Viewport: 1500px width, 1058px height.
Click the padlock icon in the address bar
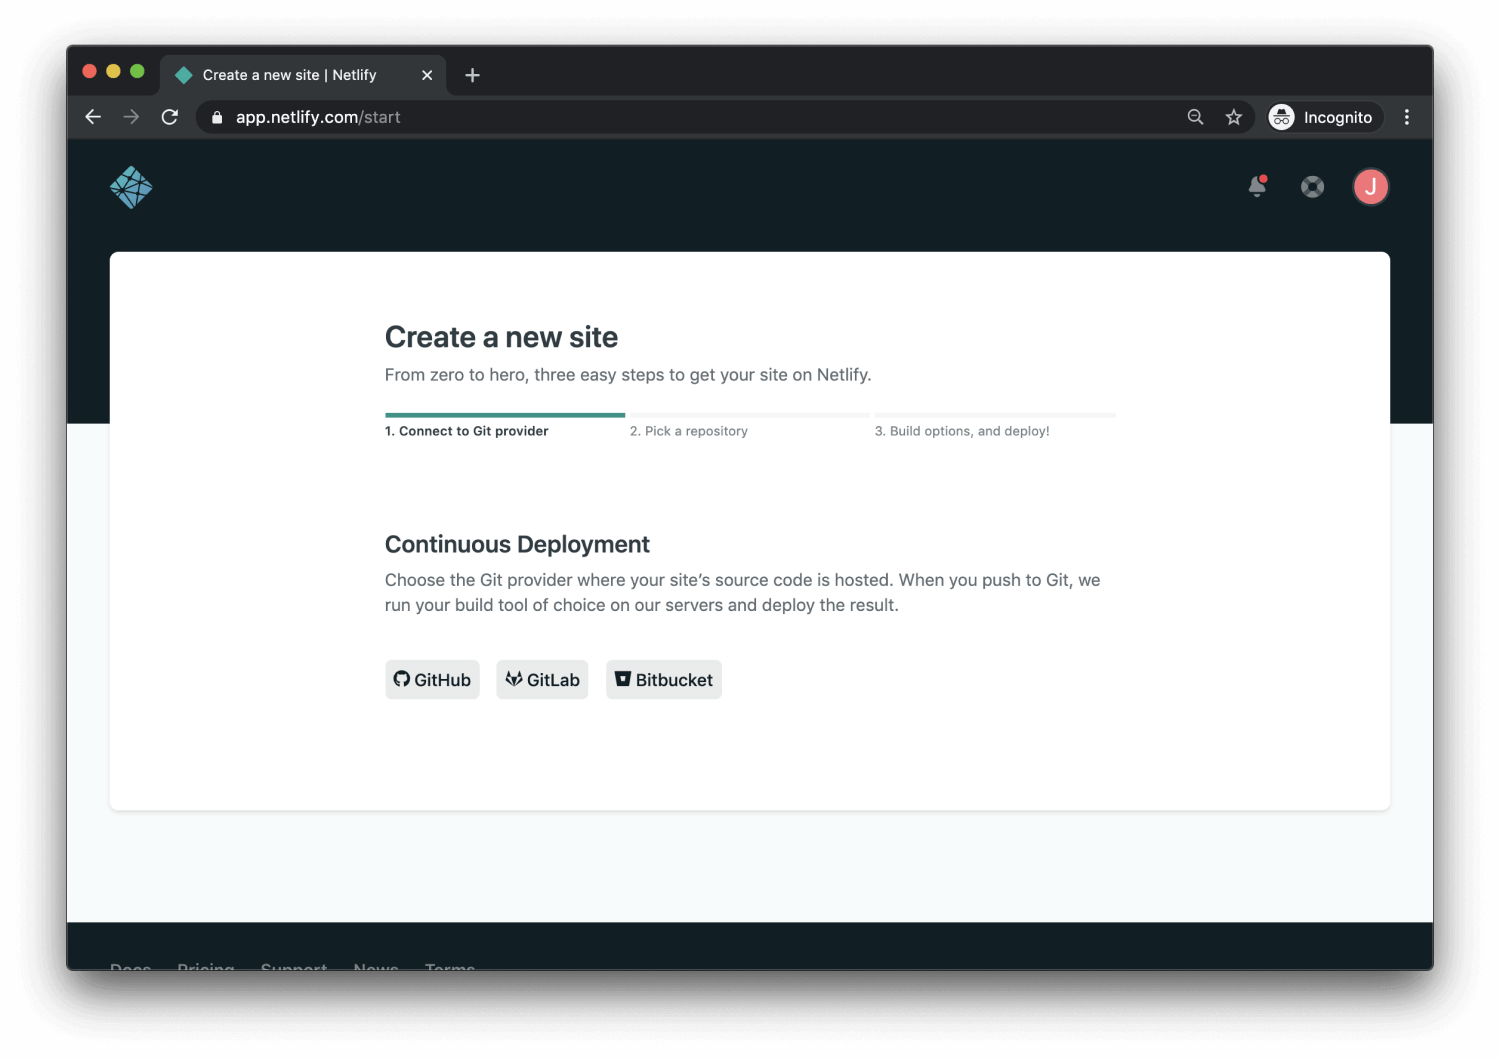click(216, 117)
